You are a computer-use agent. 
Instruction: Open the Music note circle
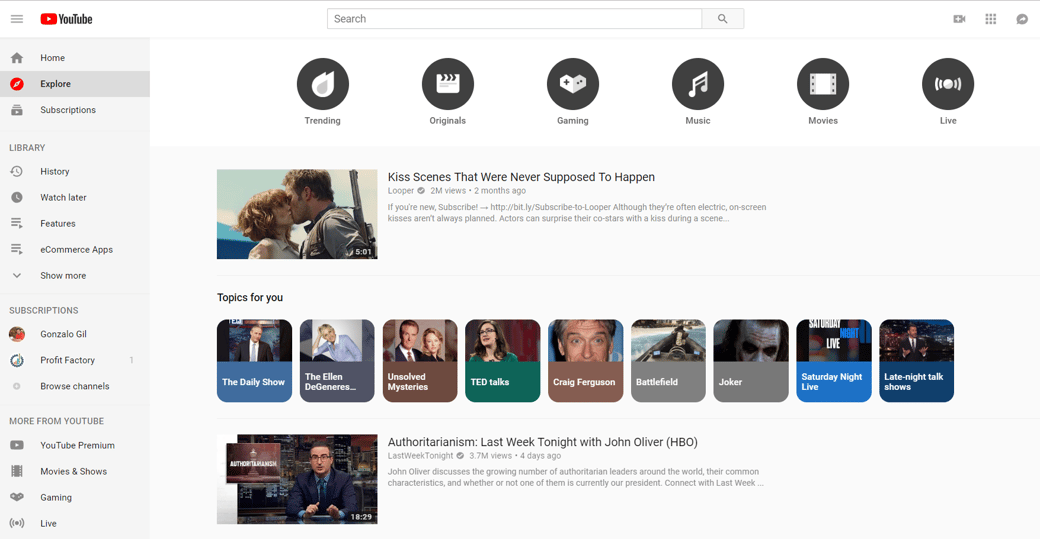(698, 84)
